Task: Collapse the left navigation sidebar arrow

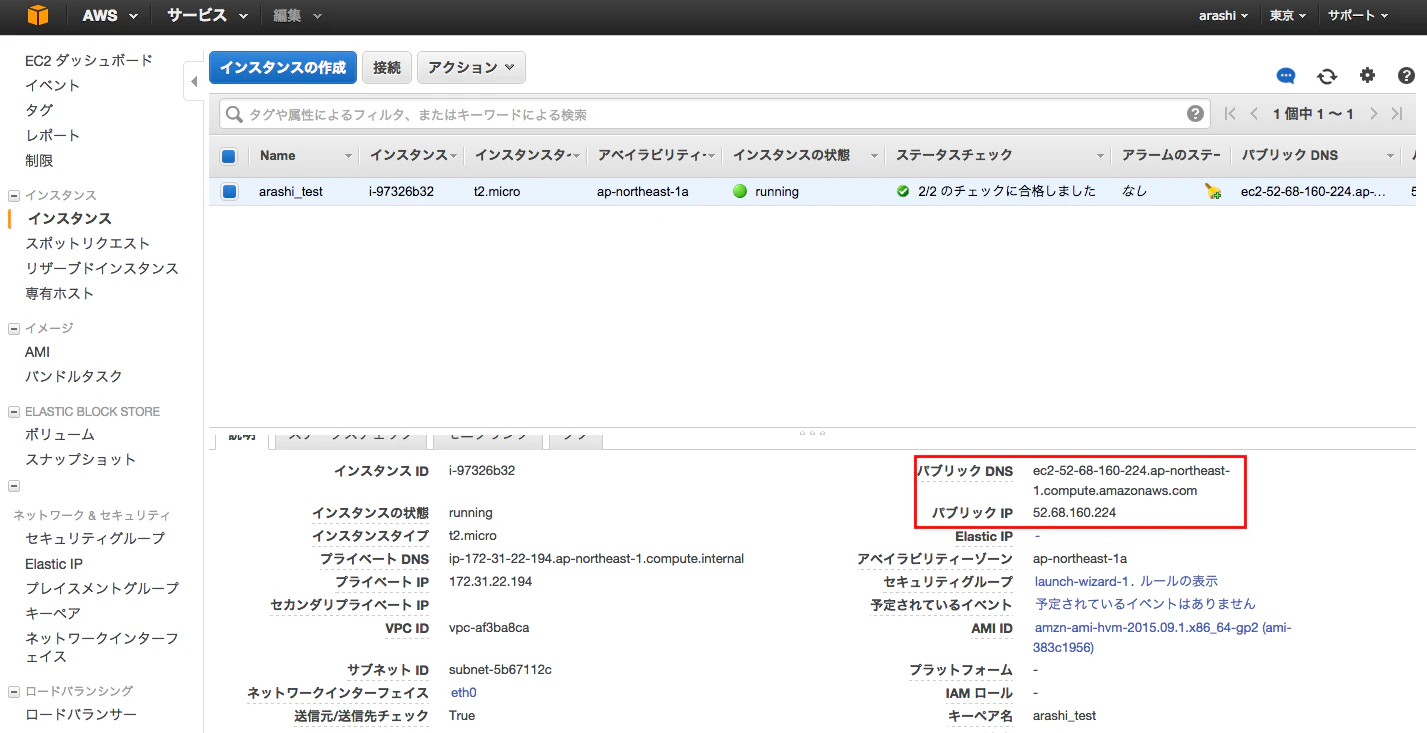Action: [x=193, y=82]
